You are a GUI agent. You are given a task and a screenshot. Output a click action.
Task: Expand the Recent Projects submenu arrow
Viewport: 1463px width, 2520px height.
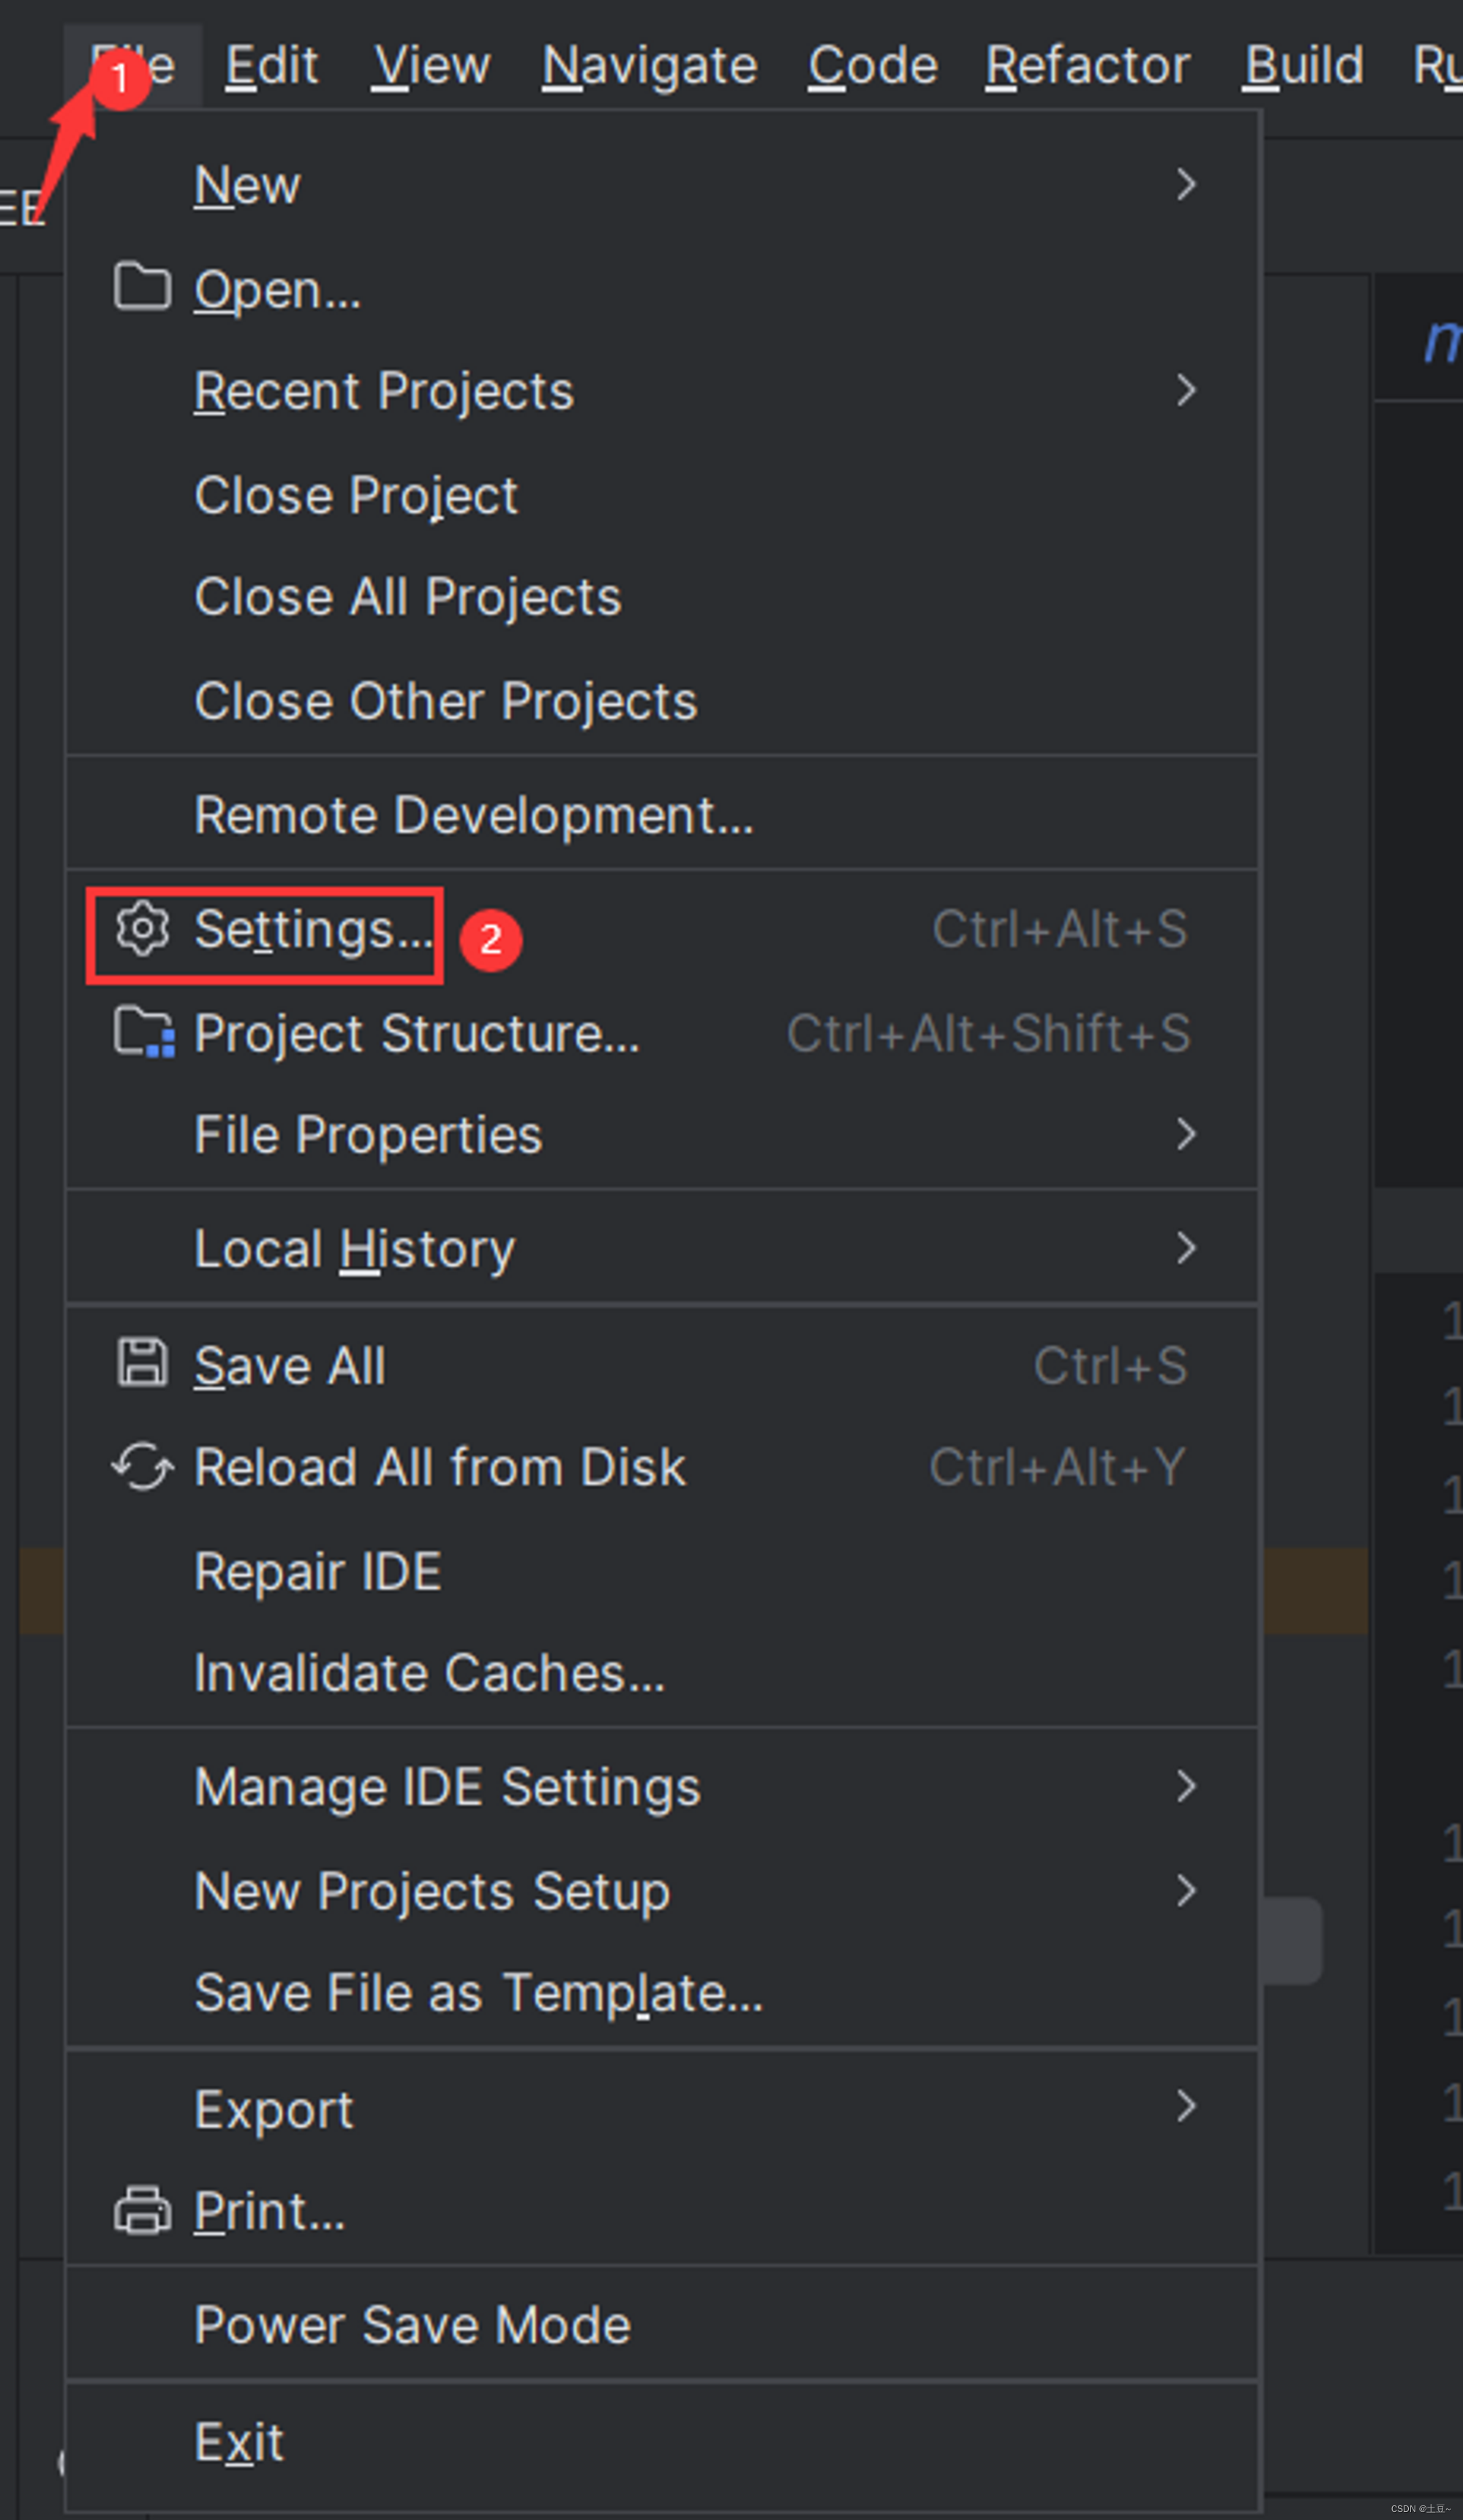pyautogui.click(x=1186, y=390)
